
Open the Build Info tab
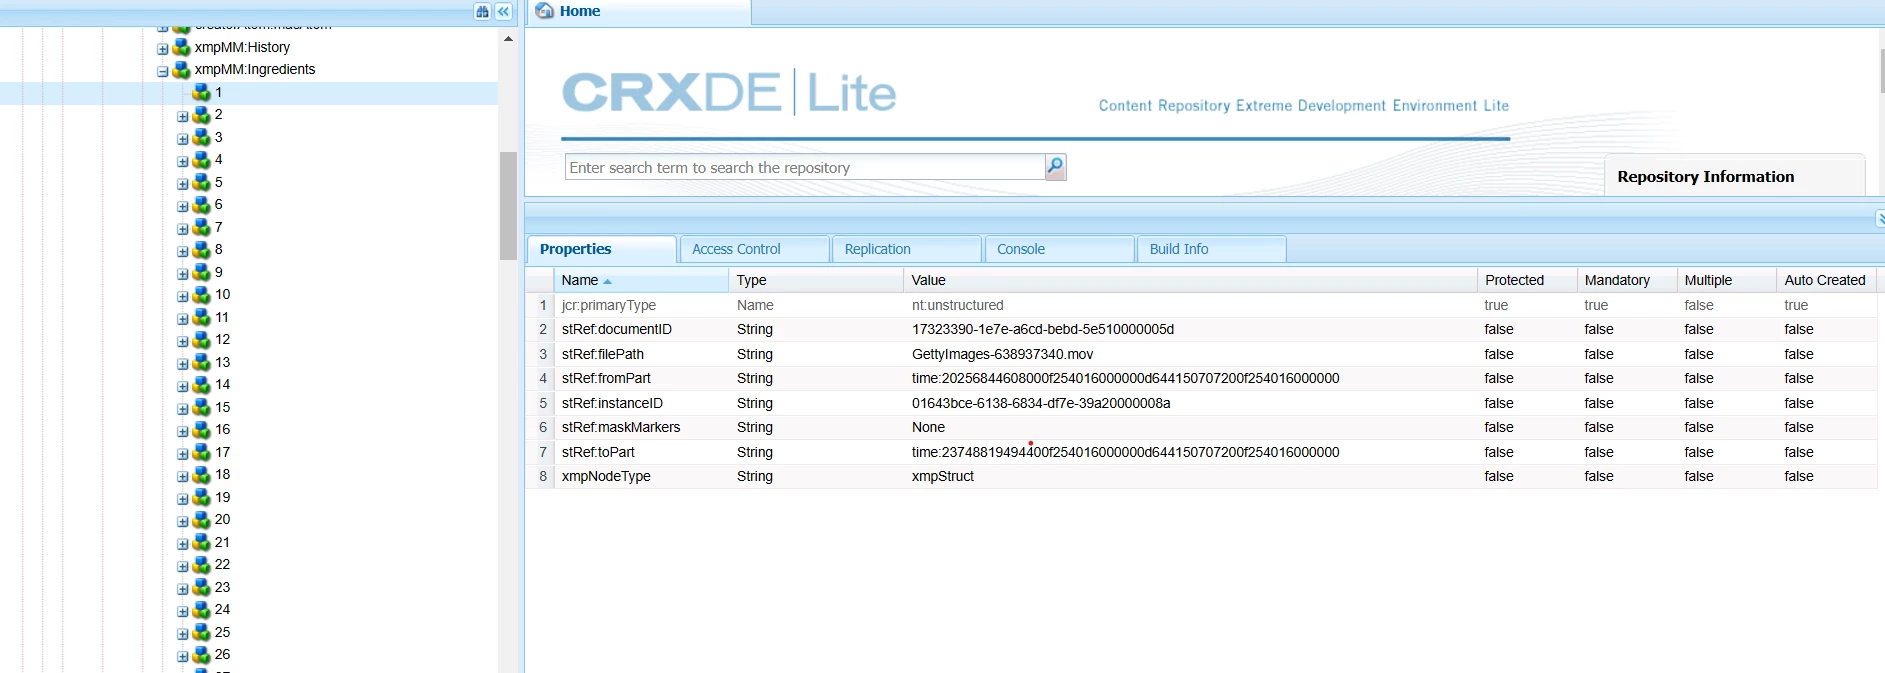[x=1211, y=249]
